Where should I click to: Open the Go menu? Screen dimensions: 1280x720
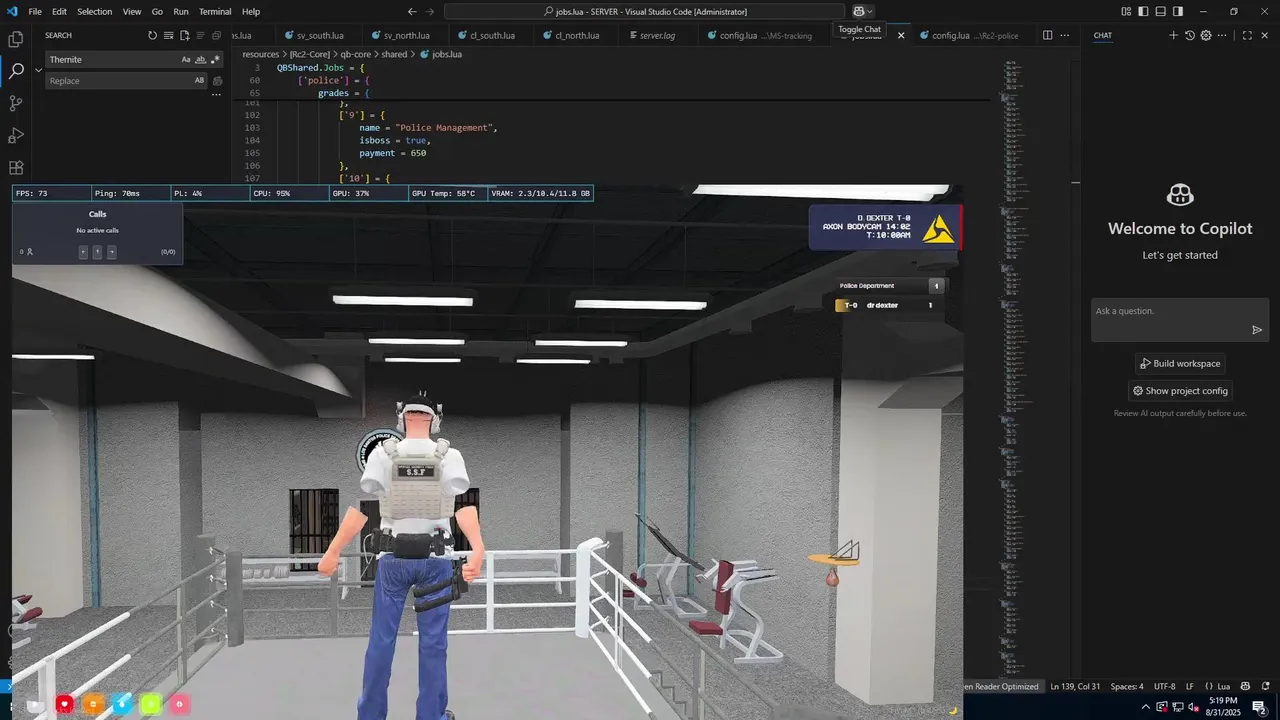(x=157, y=11)
